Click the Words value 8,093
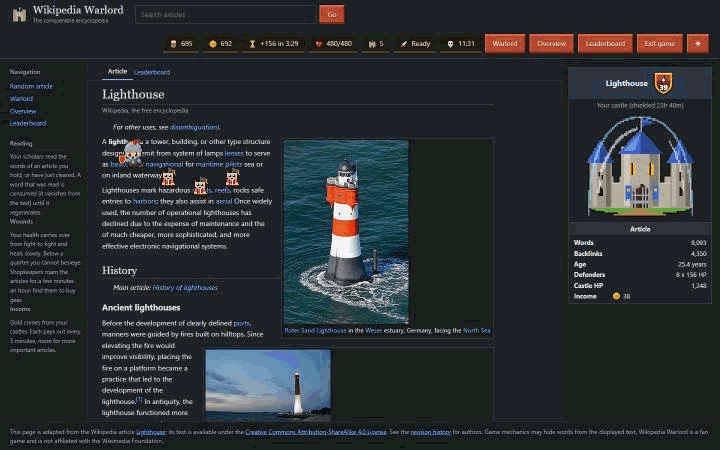The height and width of the screenshot is (450, 720). click(x=698, y=242)
